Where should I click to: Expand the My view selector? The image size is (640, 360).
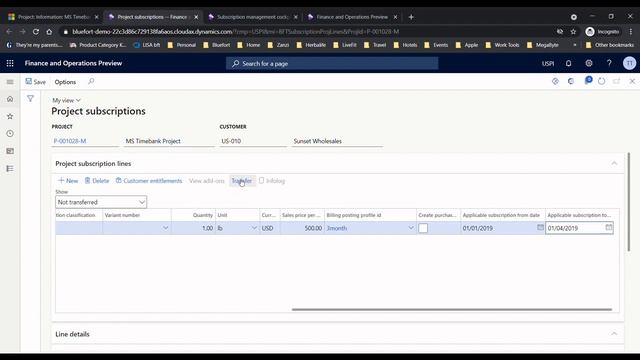pos(66,100)
